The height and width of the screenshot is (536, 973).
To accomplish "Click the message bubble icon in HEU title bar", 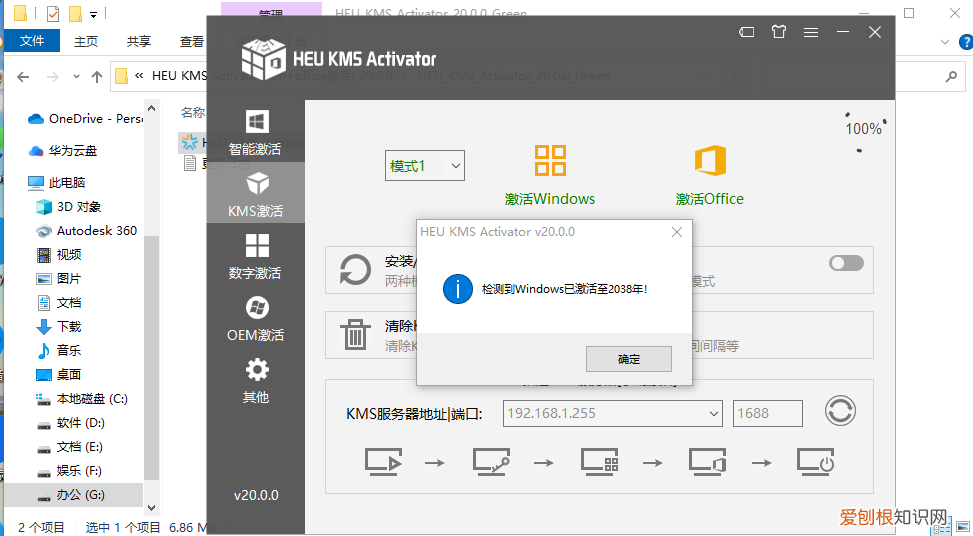I will [x=747, y=32].
